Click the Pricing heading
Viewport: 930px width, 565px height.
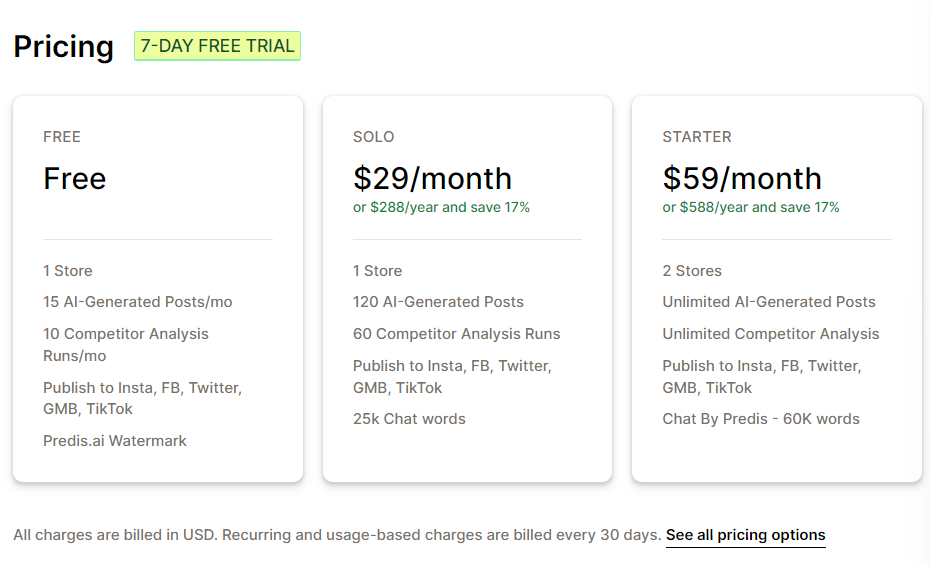click(64, 46)
